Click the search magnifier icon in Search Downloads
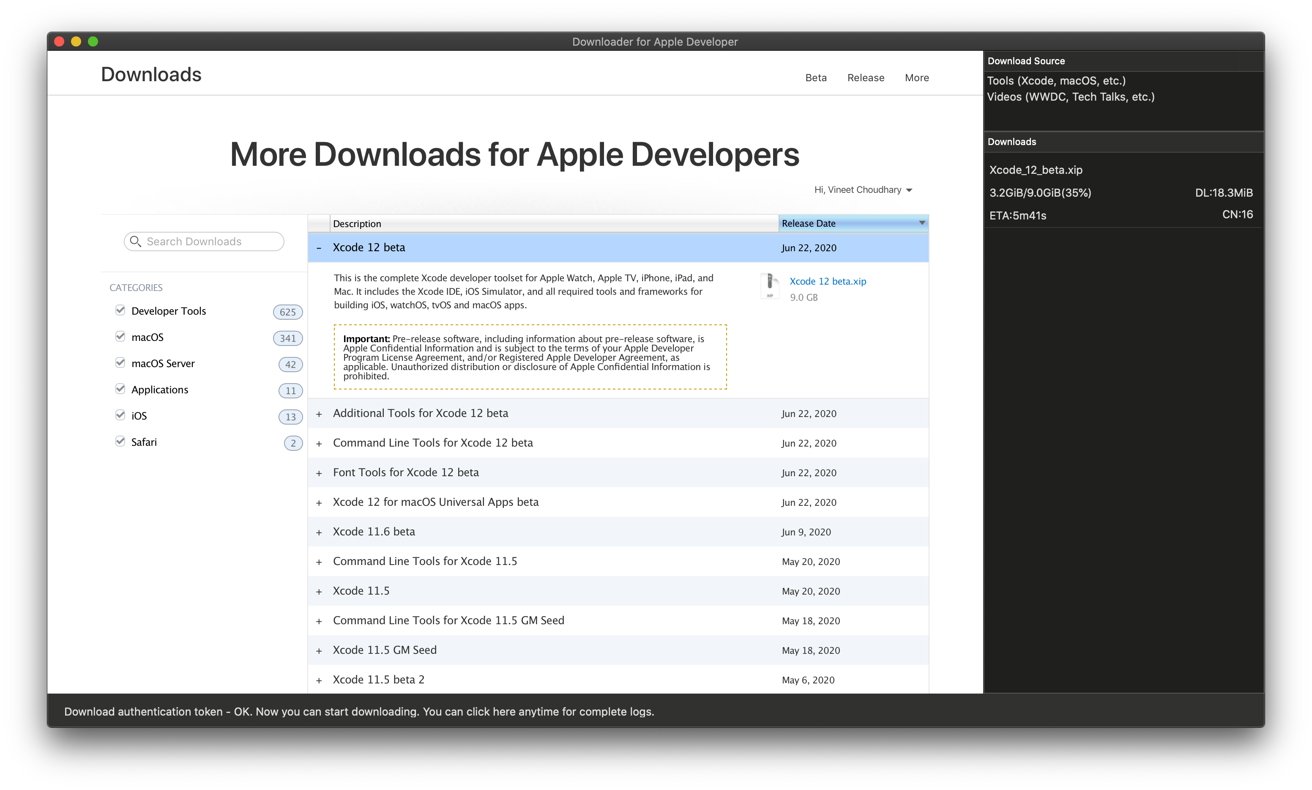The width and height of the screenshot is (1312, 790). 135,242
